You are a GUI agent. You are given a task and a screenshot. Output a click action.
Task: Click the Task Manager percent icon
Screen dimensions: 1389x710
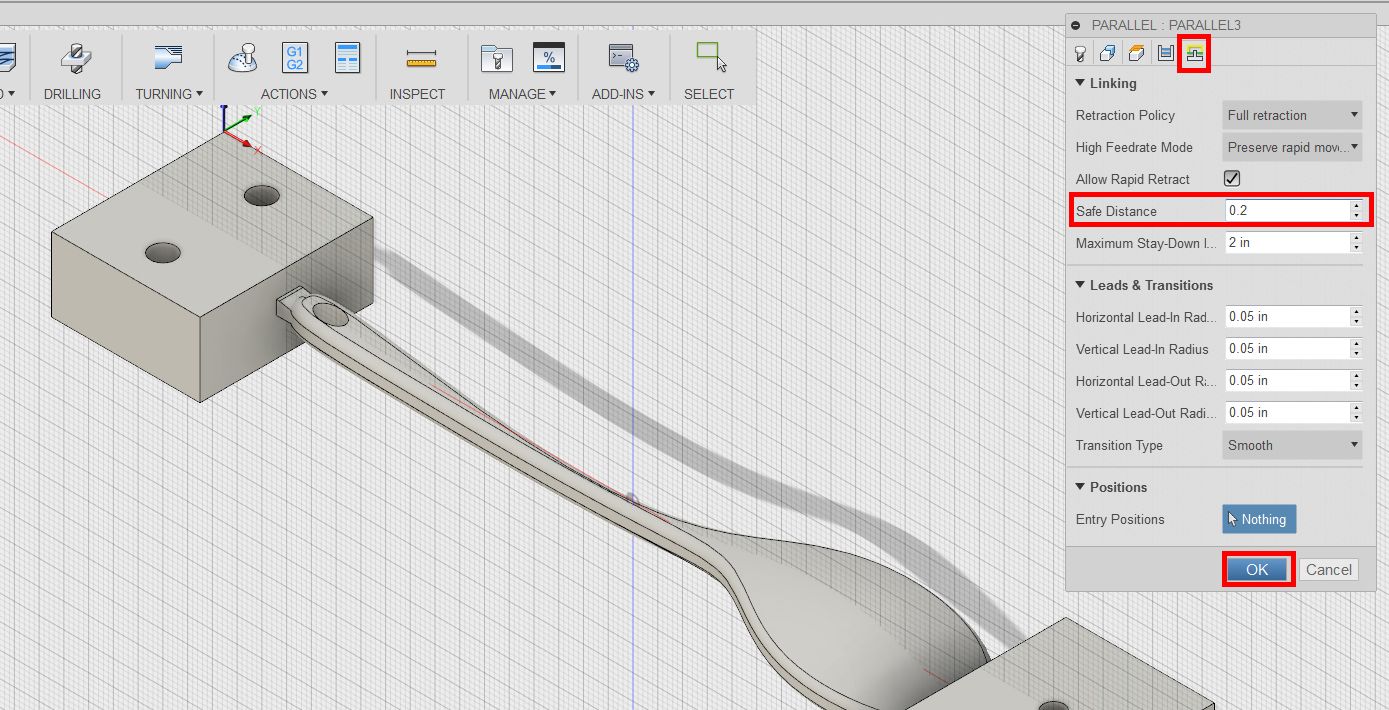pyautogui.click(x=548, y=58)
